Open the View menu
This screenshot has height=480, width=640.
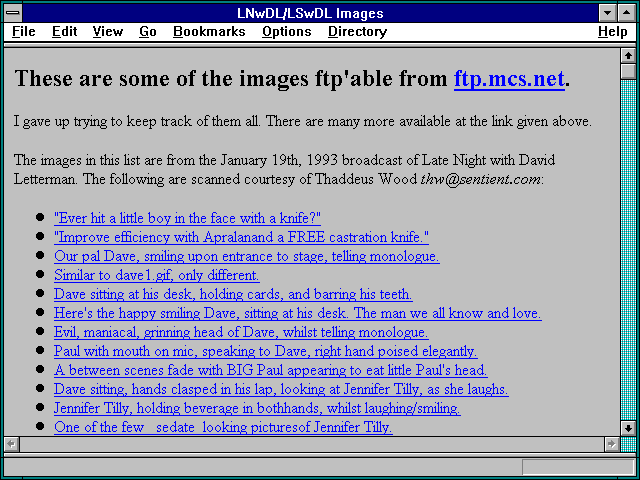point(108,31)
